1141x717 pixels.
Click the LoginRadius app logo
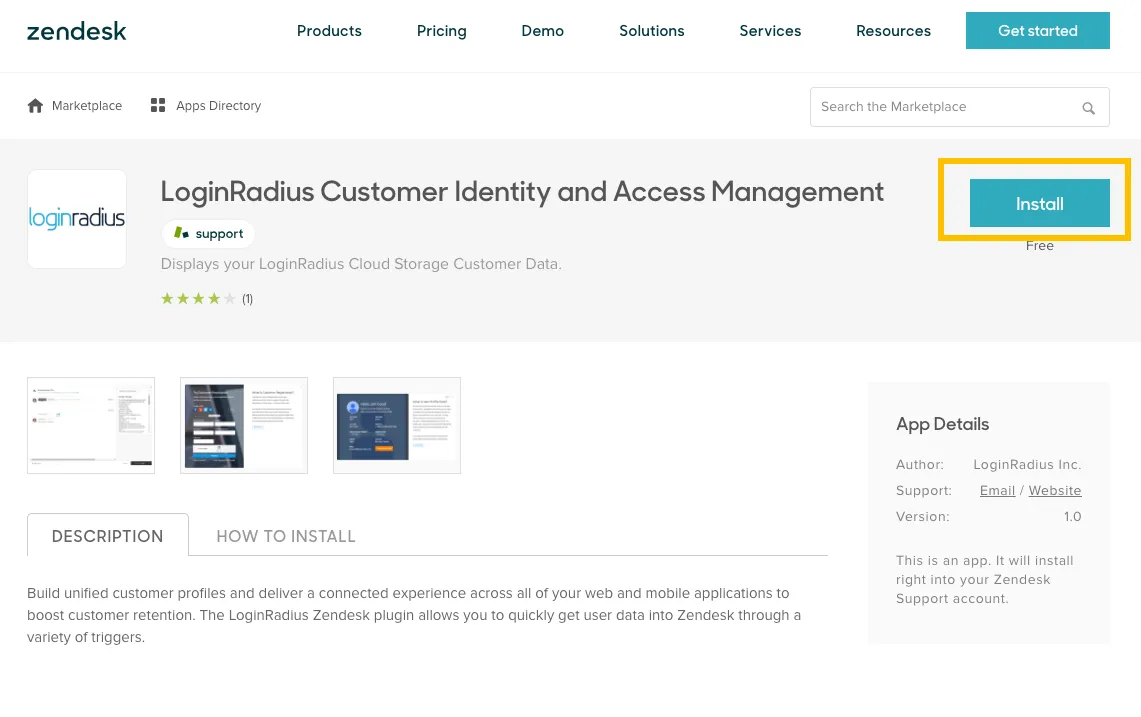[x=77, y=219]
